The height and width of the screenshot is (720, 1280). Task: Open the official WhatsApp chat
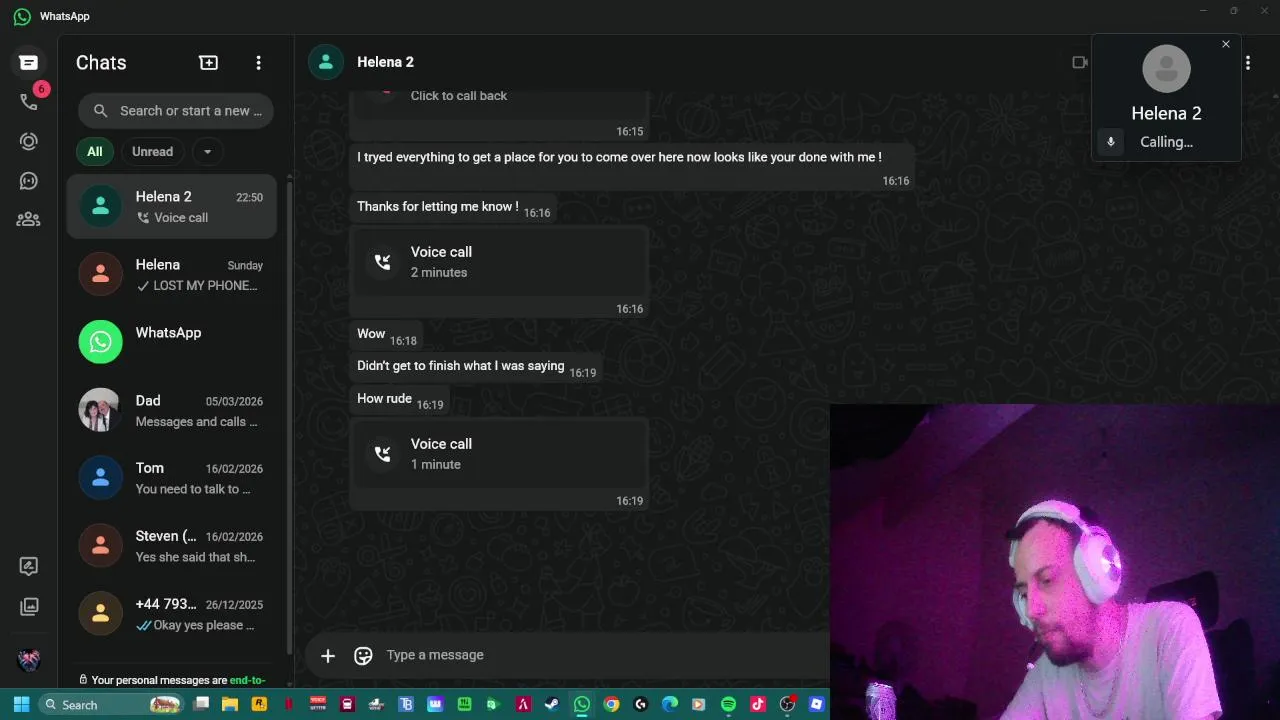(x=171, y=342)
